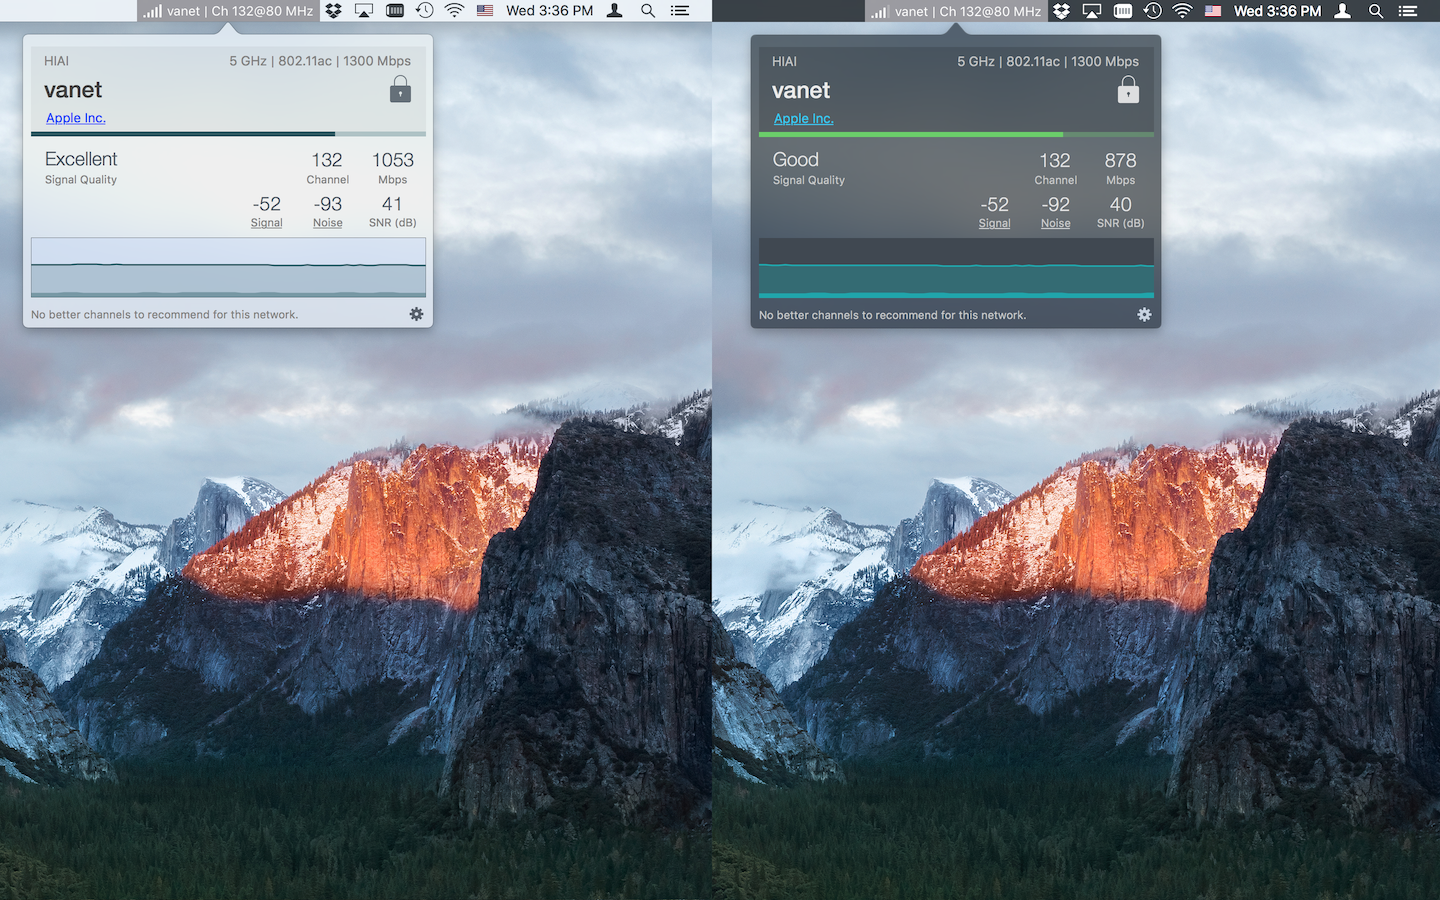Open the fast user switching menu icon
The width and height of the screenshot is (1440, 900).
(614, 11)
